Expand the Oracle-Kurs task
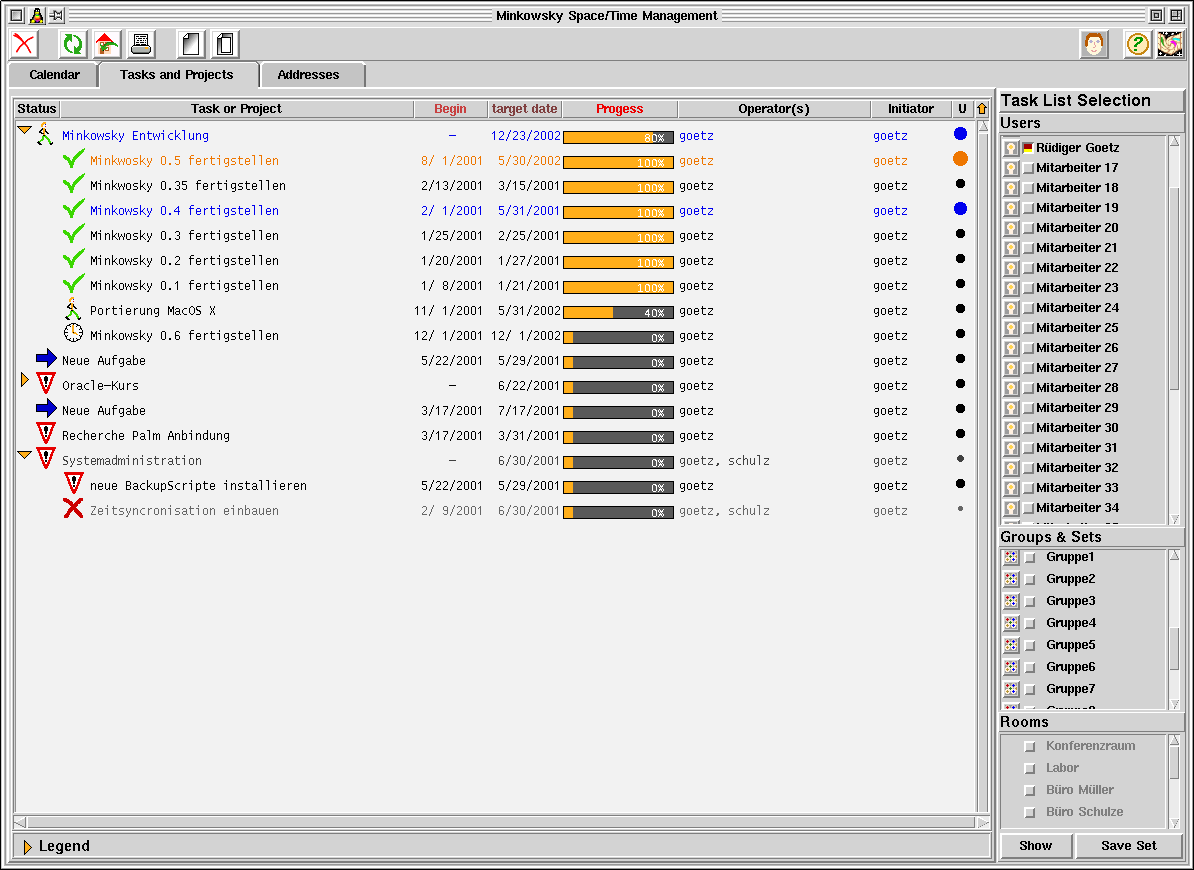 point(24,379)
